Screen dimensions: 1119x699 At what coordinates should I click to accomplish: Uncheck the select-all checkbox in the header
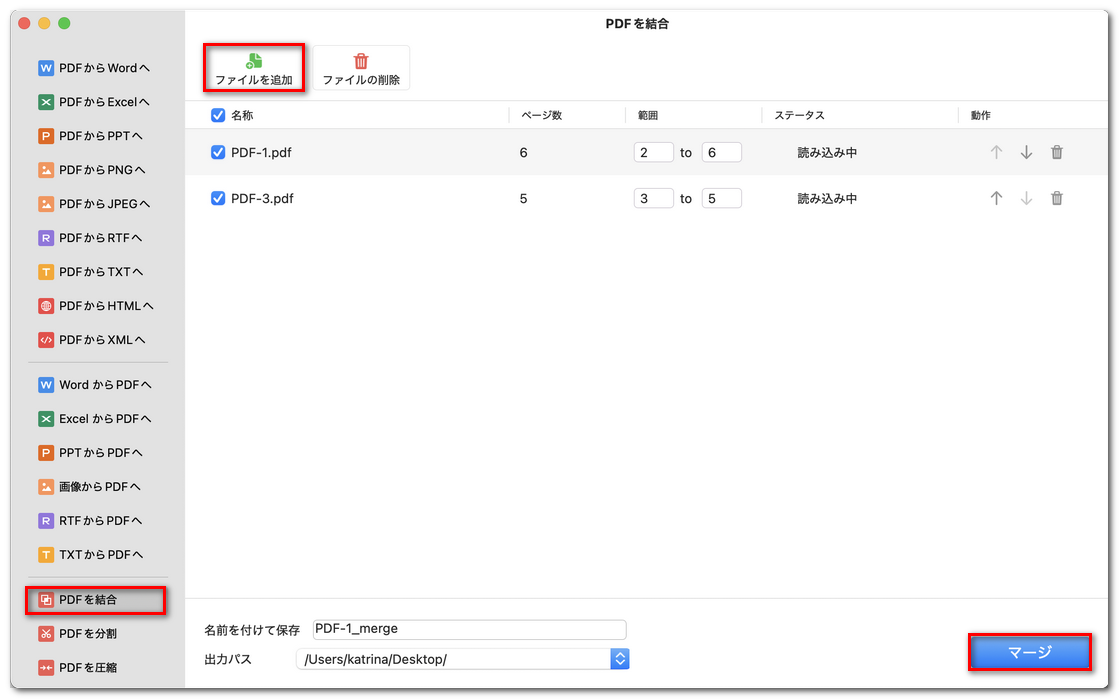coord(217,115)
